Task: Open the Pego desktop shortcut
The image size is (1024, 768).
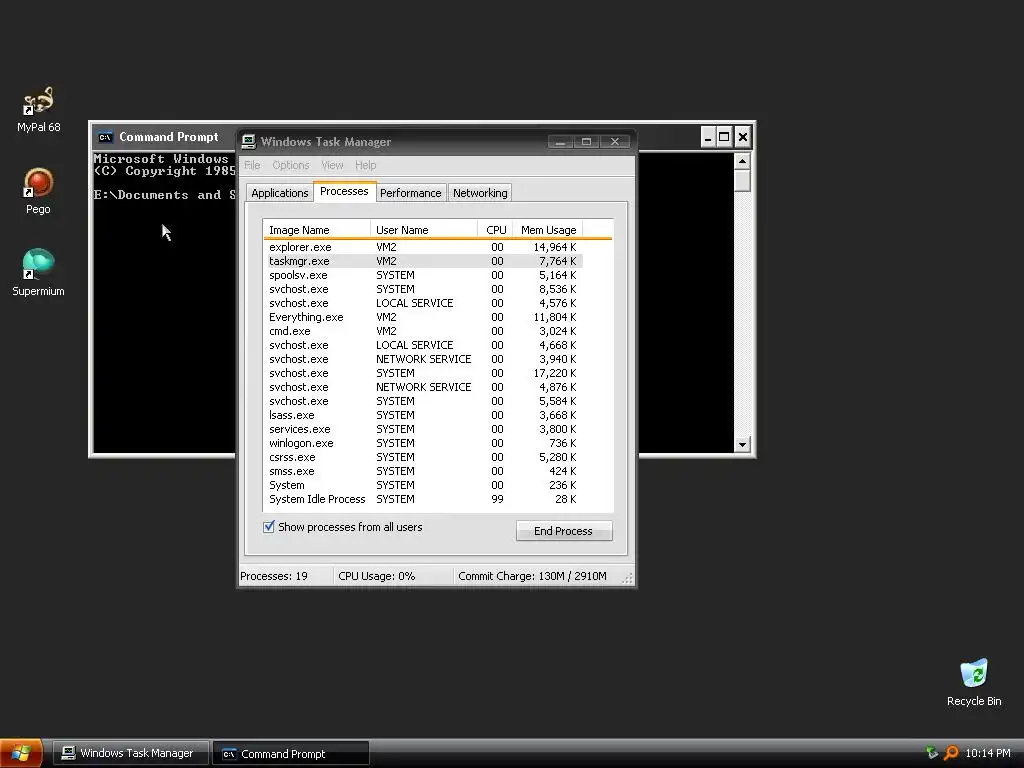Action: point(38,191)
